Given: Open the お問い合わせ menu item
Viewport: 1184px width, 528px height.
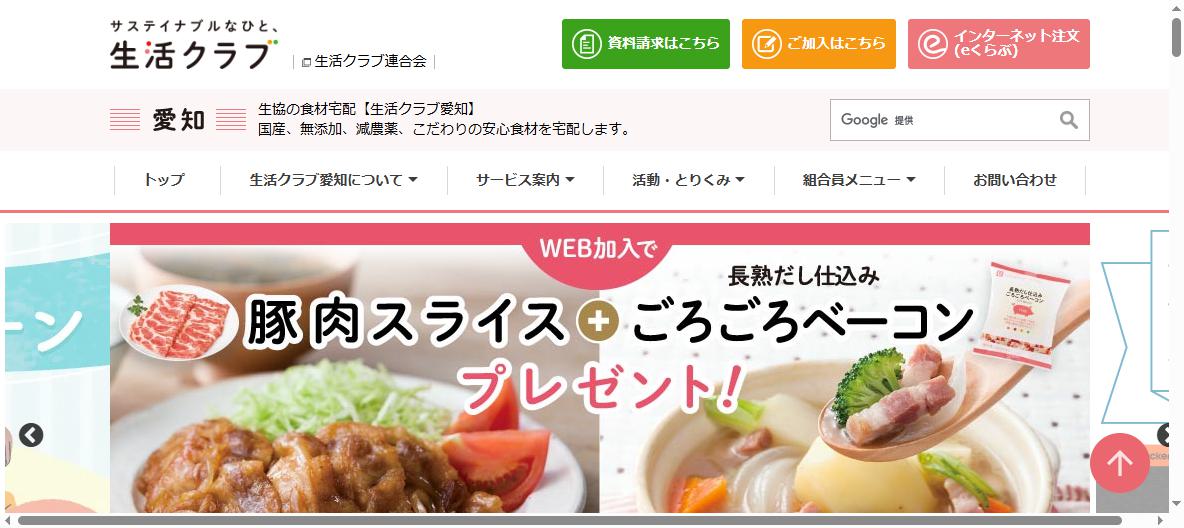Looking at the screenshot, I should tap(1015, 181).
